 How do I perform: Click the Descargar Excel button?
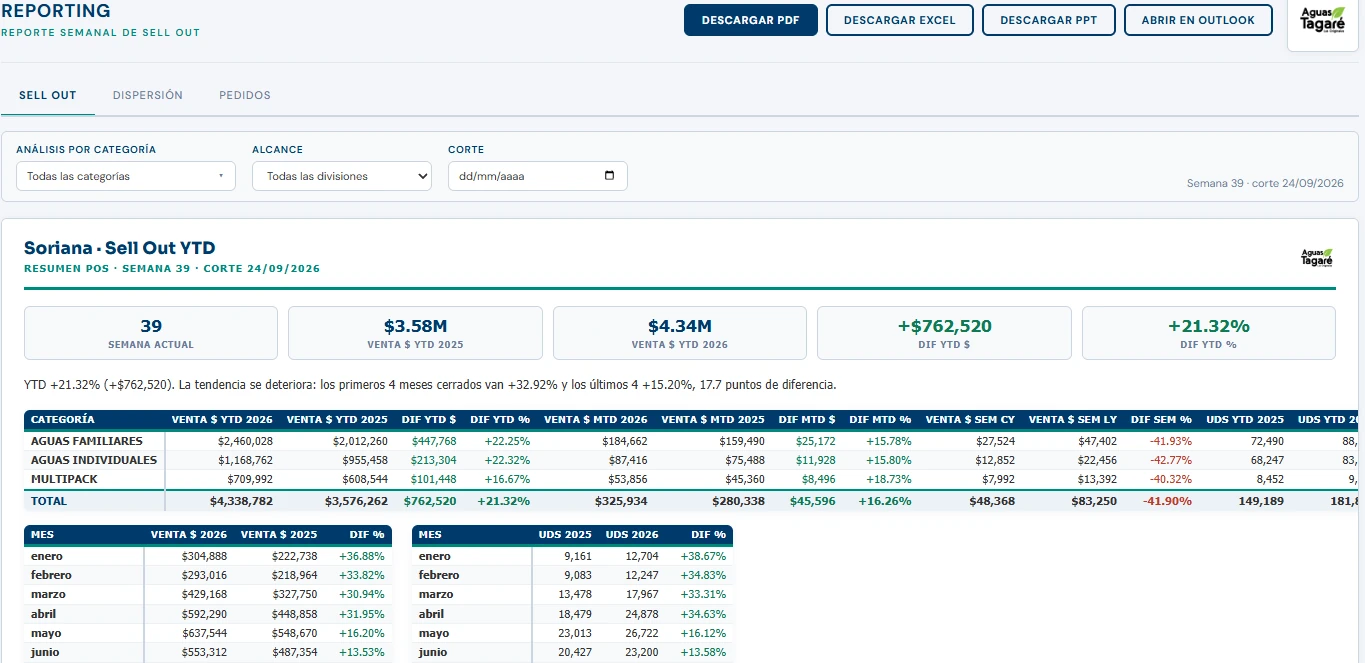coord(899,20)
